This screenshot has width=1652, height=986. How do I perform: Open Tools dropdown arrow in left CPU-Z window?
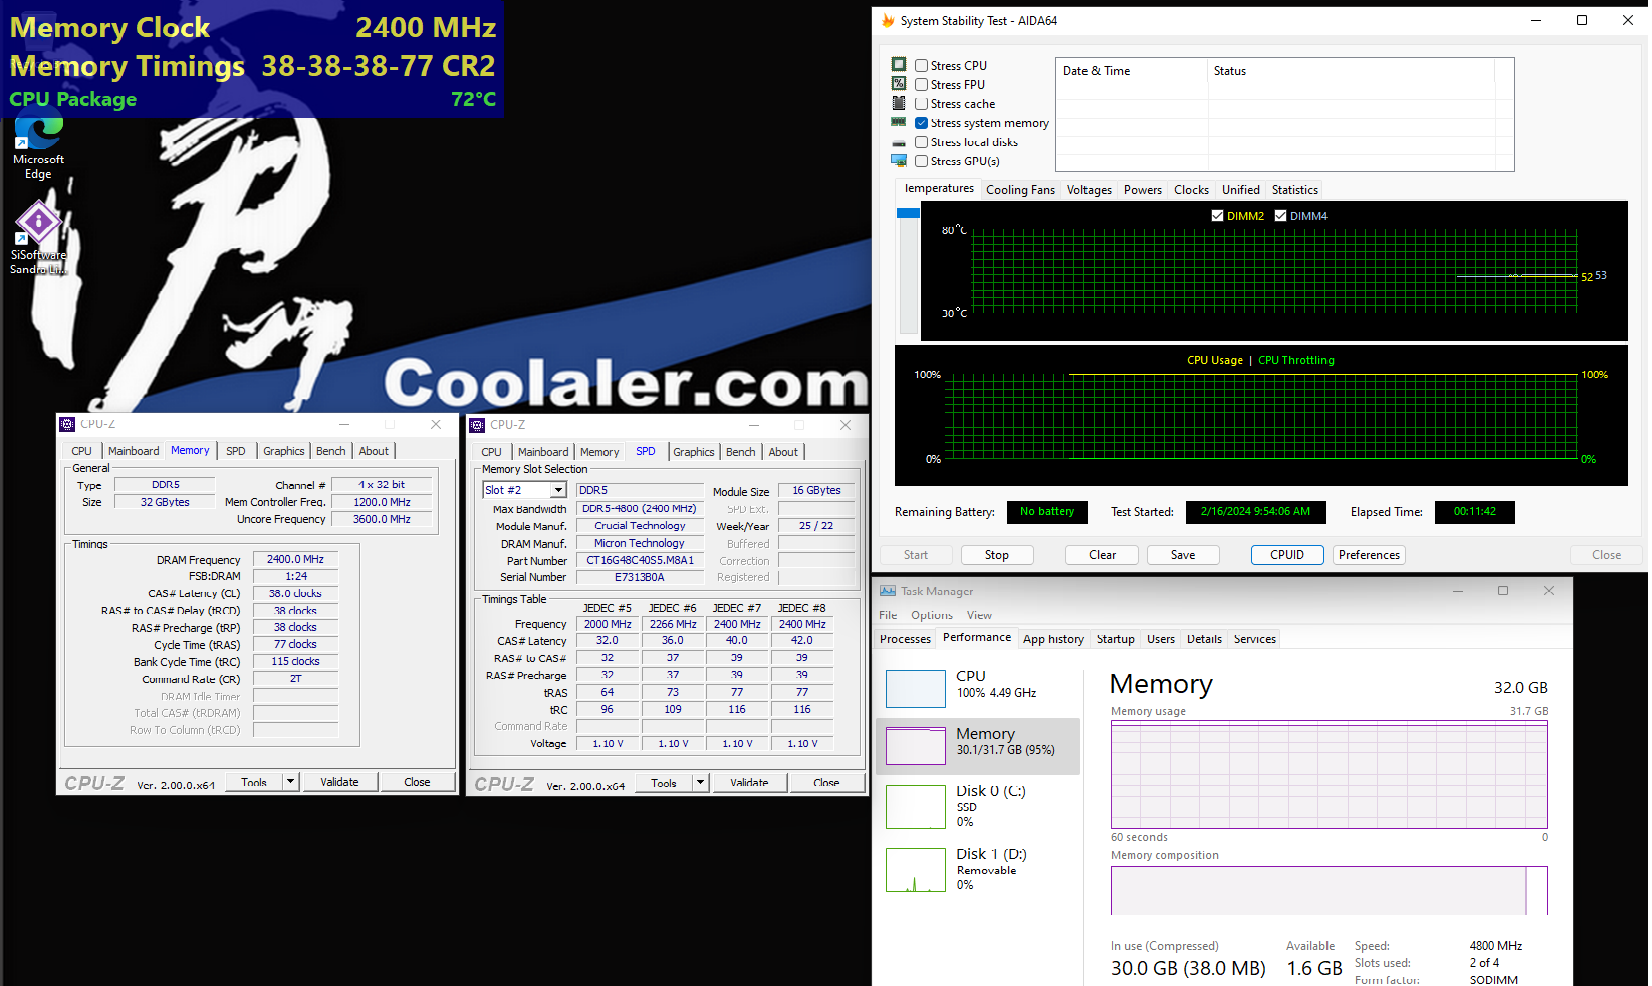click(291, 782)
